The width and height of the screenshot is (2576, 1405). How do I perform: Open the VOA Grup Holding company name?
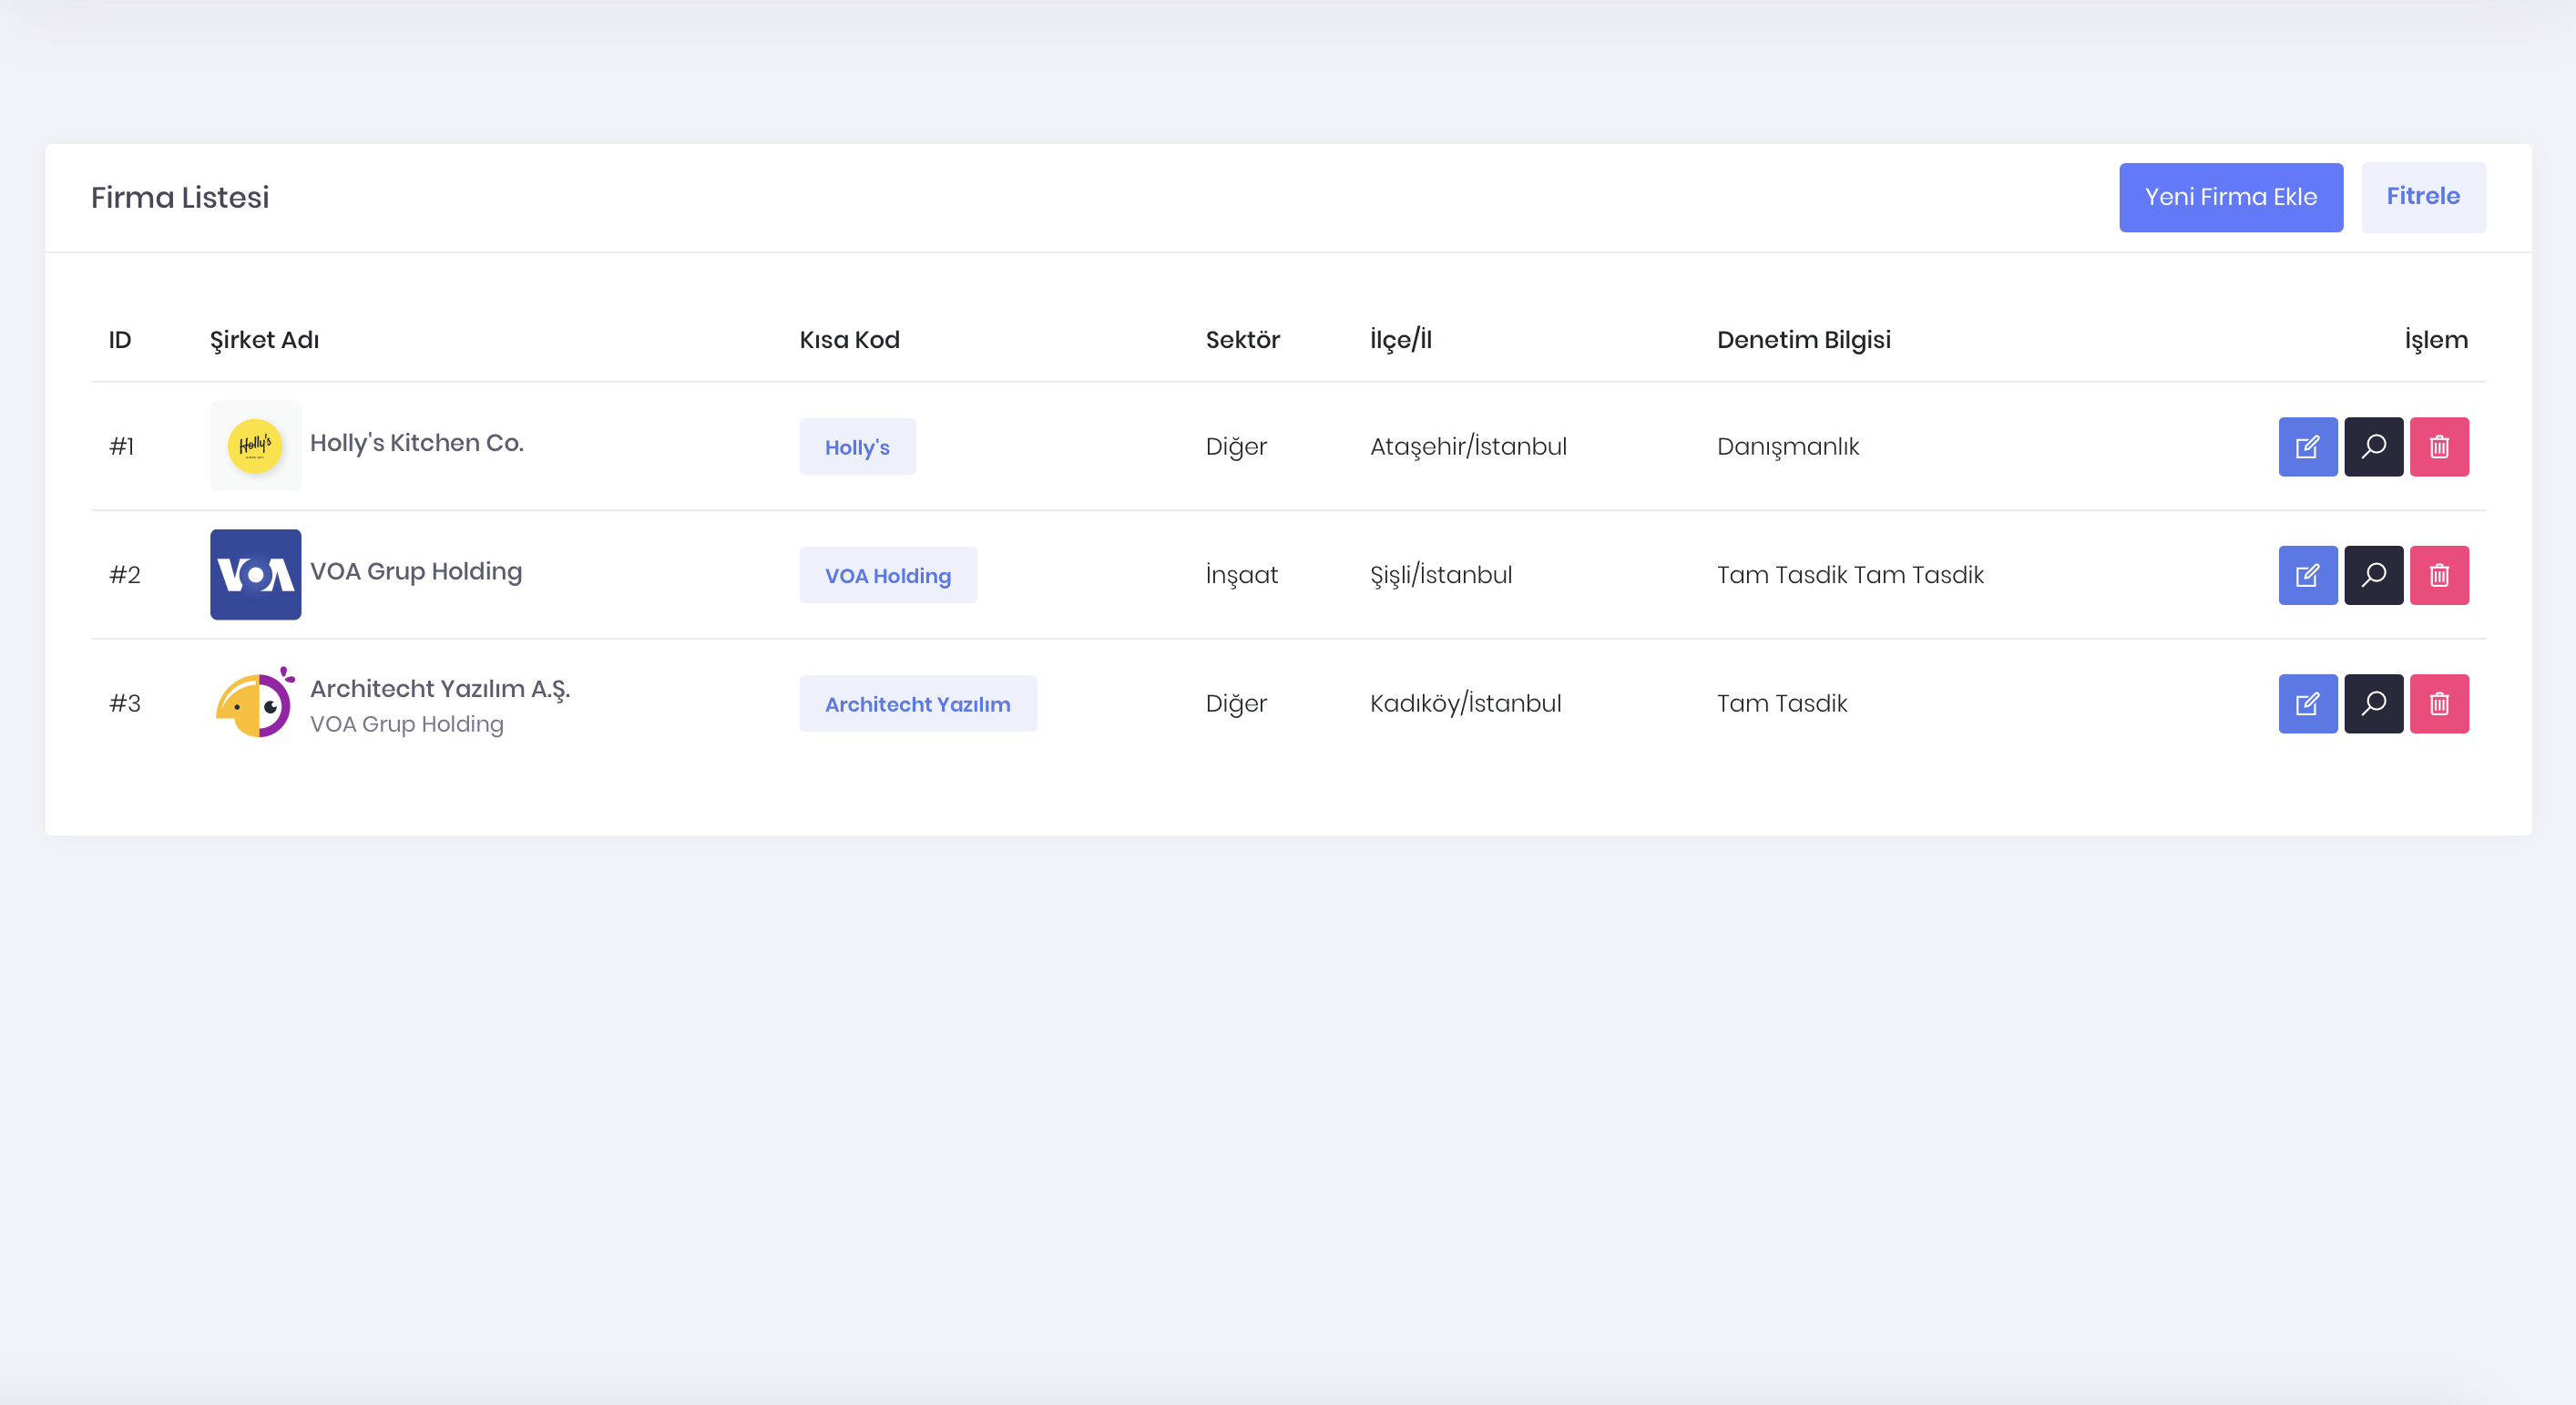coord(415,571)
